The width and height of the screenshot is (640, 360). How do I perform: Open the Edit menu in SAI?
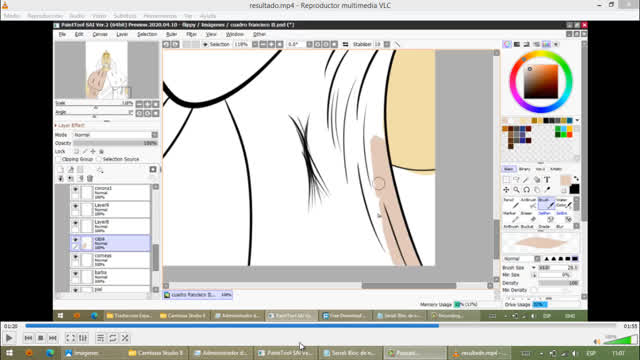pyautogui.click(x=79, y=34)
